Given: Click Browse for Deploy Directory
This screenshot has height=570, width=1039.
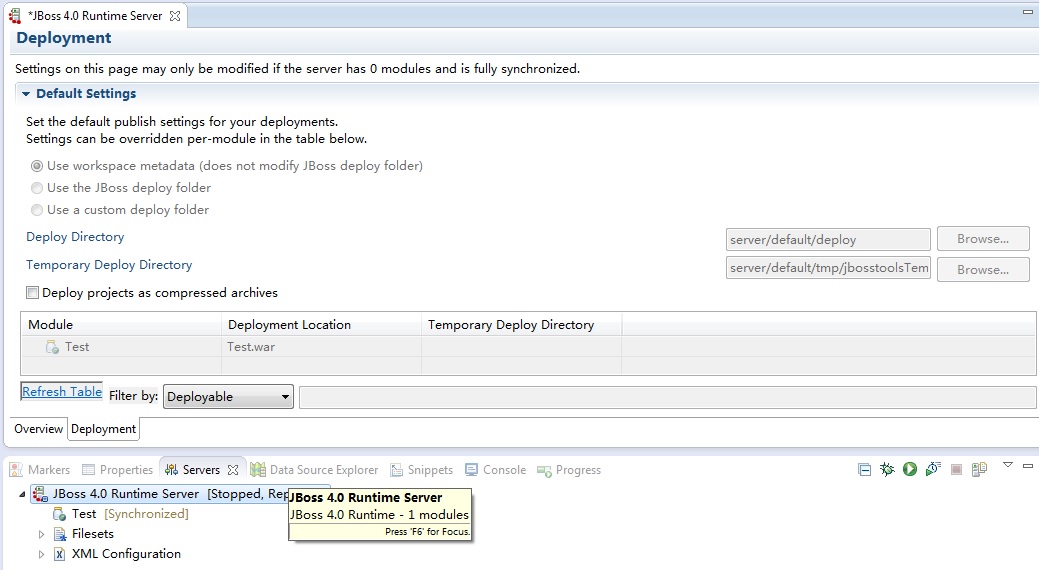Looking at the screenshot, I should pyautogui.click(x=983, y=239).
